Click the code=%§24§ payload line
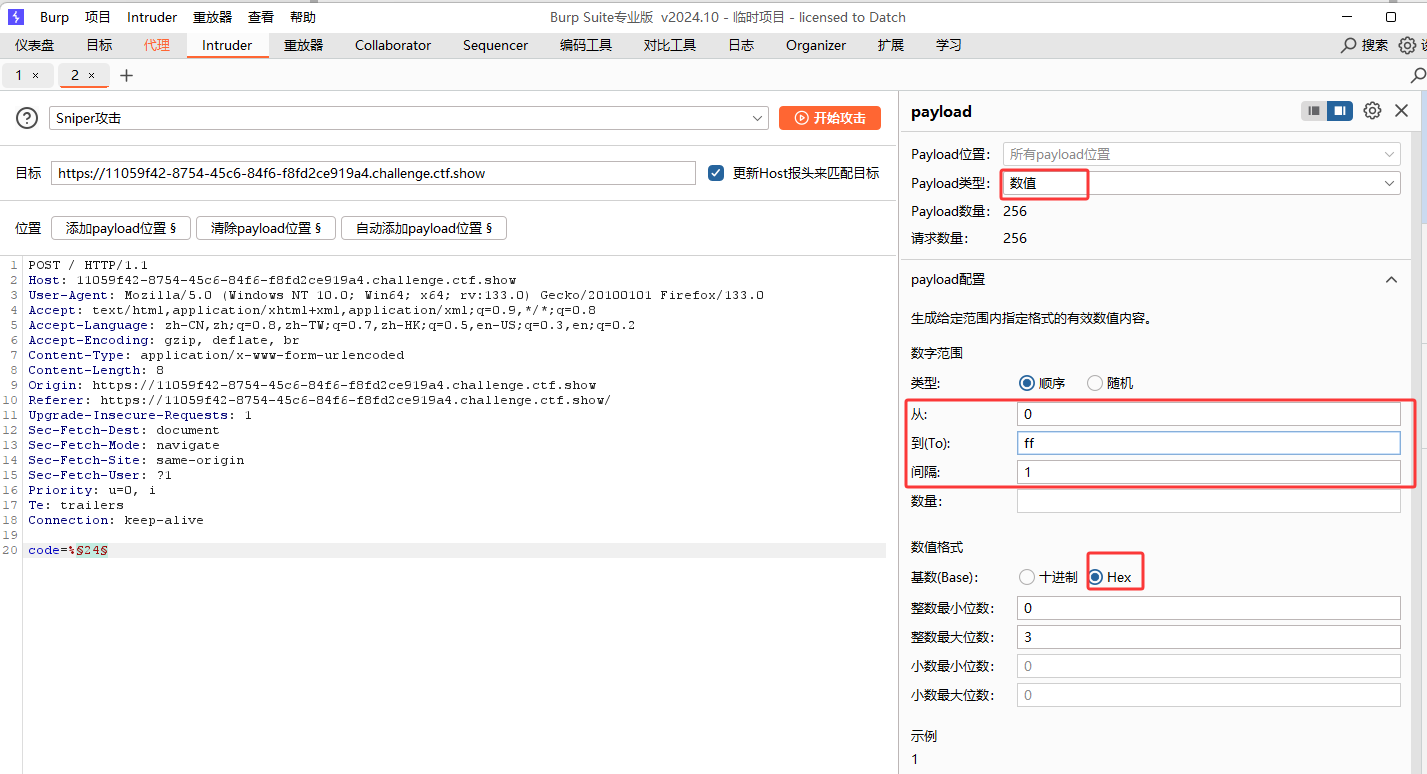The height and width of the screenshot is (774, 1427). click(x=68, y=551)
